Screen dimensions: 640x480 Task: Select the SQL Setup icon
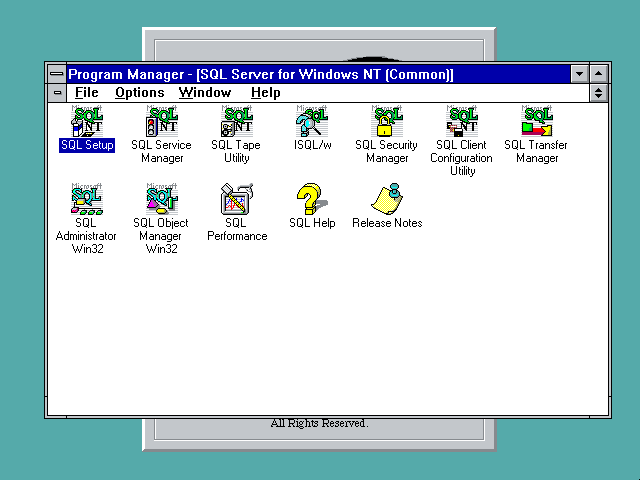pos(87,121)
